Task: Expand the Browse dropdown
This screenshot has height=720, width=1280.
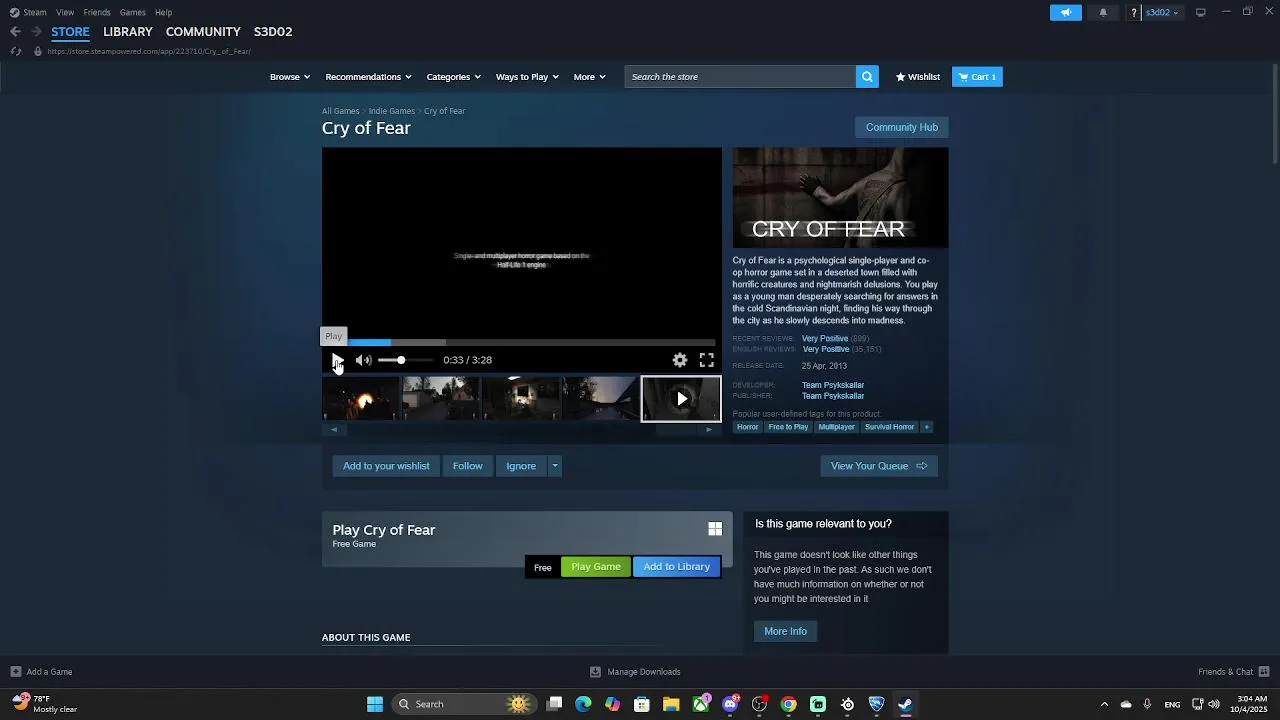Action: pos(290,77)
